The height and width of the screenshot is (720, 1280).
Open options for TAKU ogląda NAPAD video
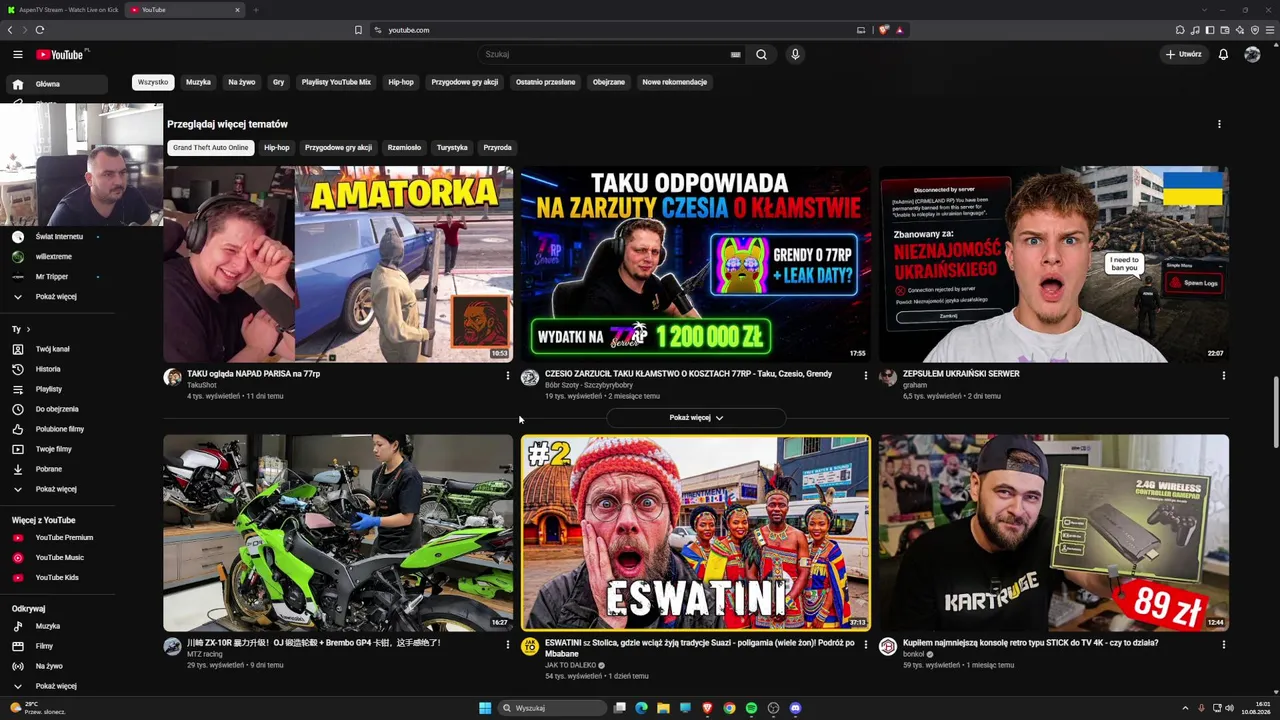[507, 376]
